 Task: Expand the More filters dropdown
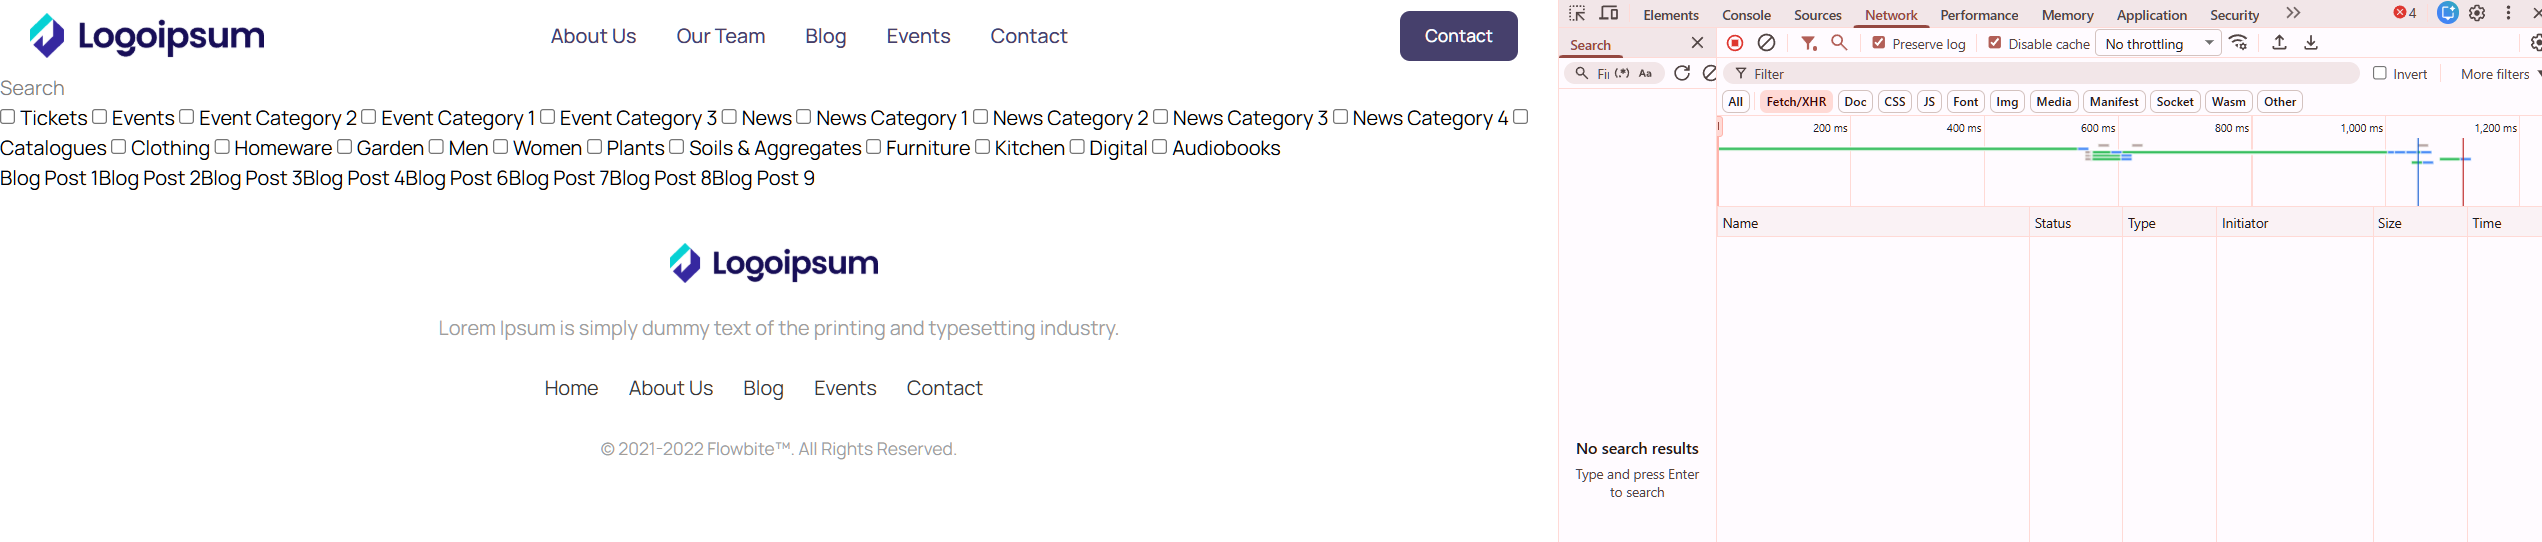tap(2500, 74)
